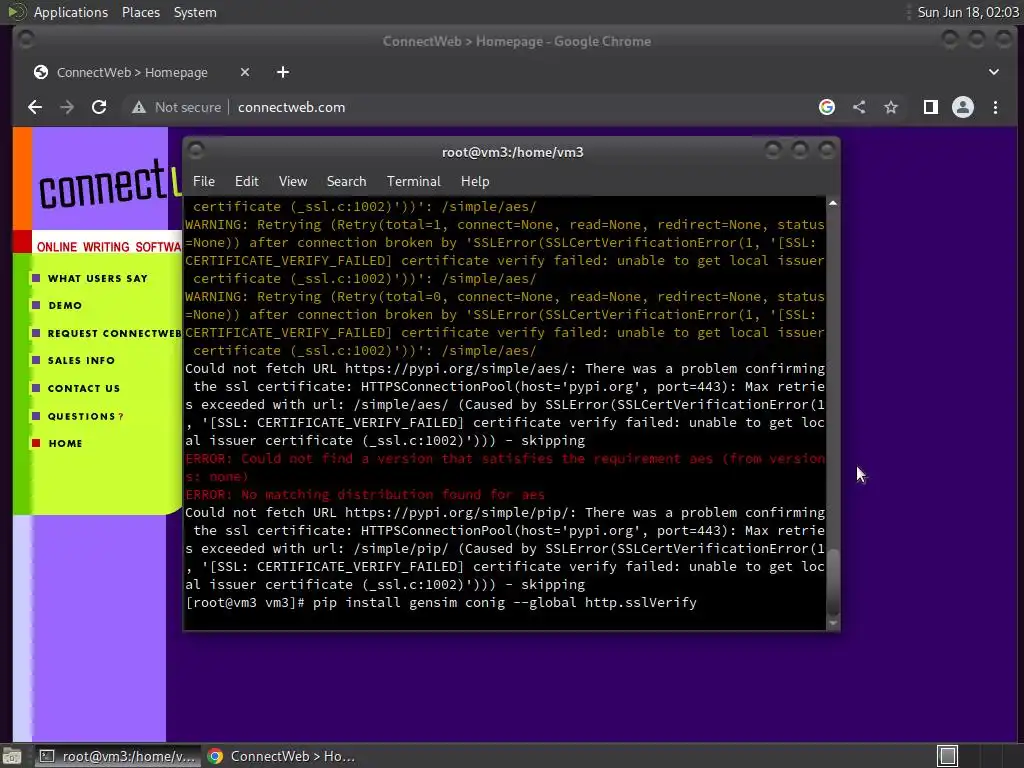This screenshot has height=768, width=1024.
Task: Open the System menu
Action: 195,12
